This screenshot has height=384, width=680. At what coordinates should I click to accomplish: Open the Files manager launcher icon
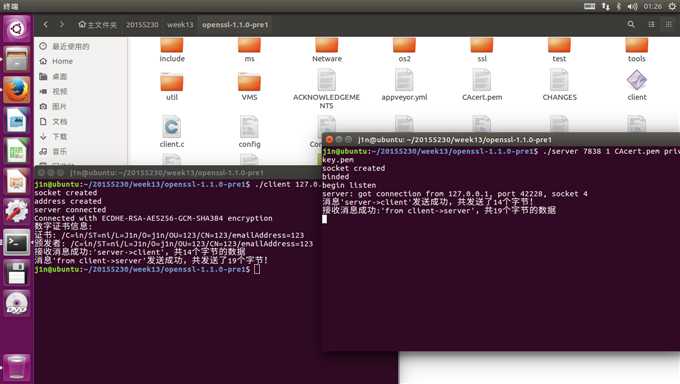16,59
